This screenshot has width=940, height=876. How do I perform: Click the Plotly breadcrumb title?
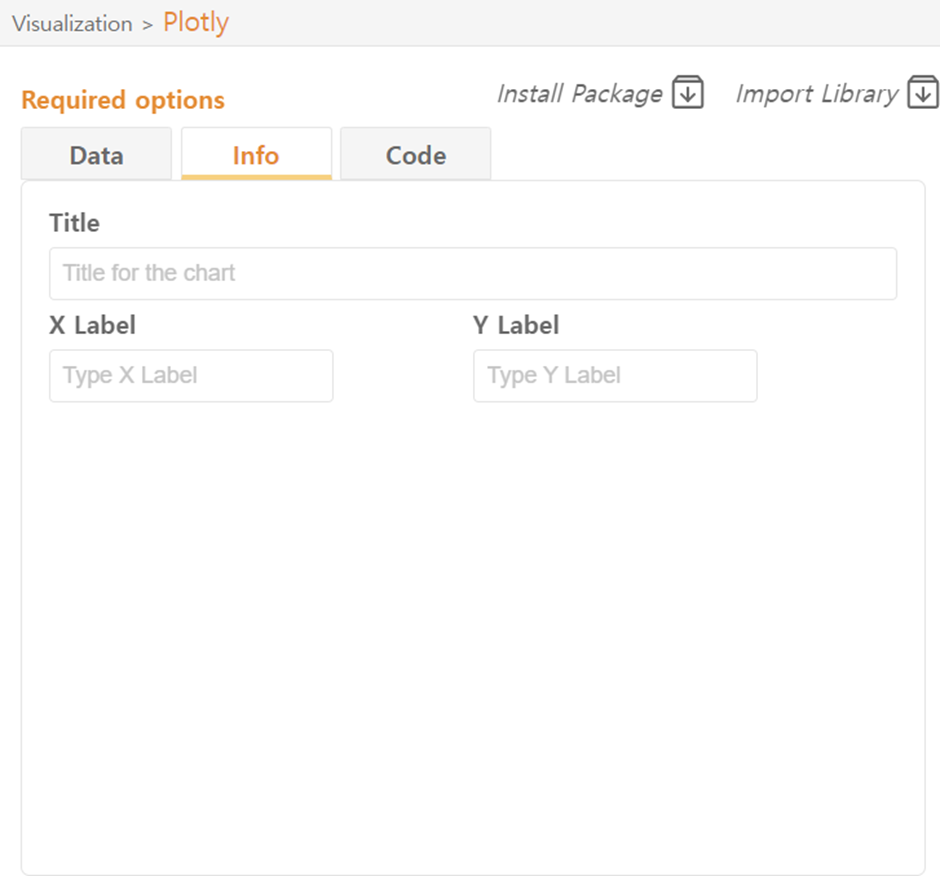click(x=196, y=23)
